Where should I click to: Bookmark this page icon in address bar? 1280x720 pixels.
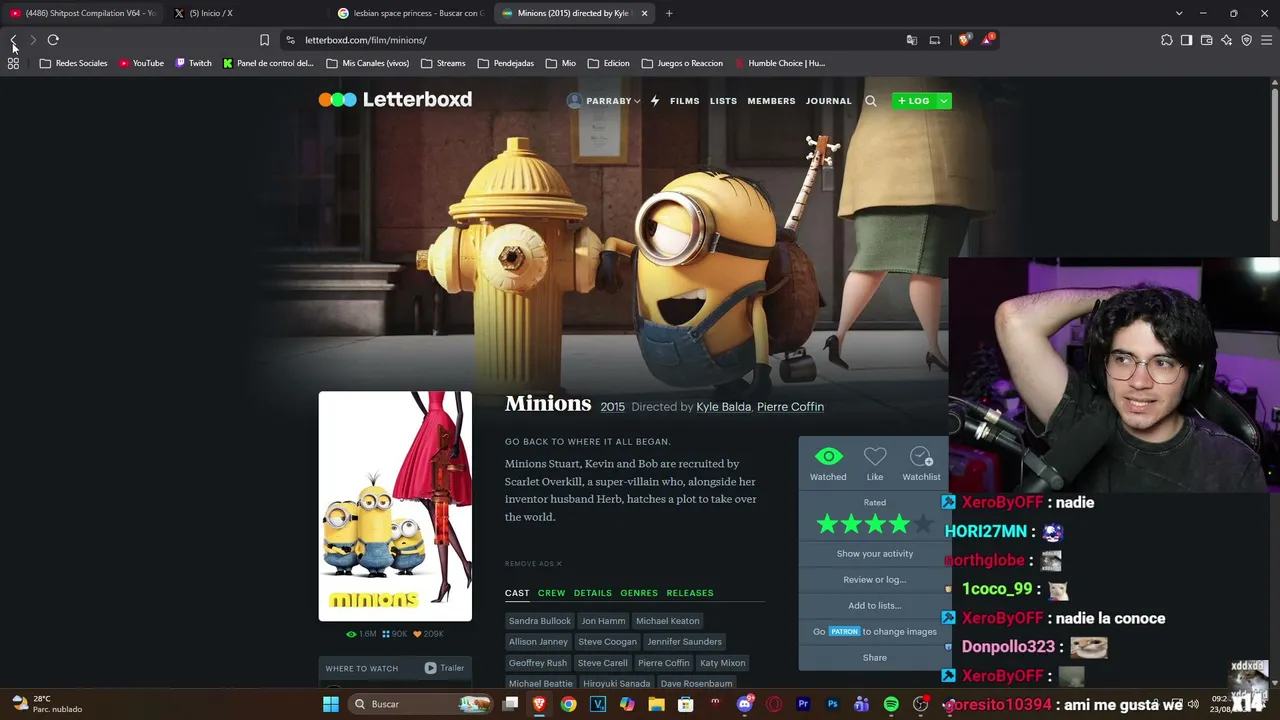click(264, 40)
